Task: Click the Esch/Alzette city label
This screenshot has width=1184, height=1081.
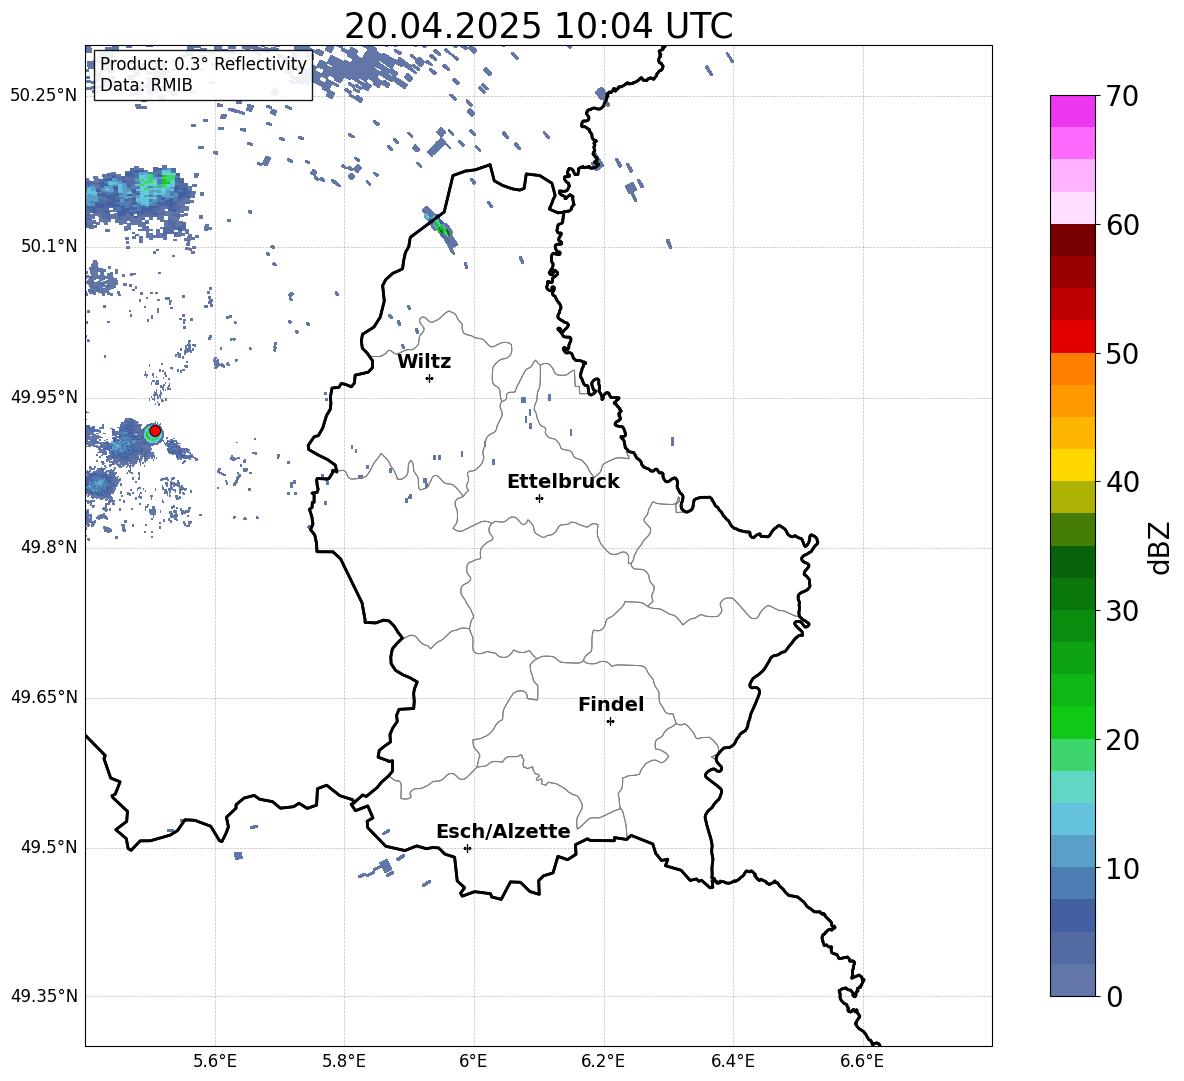Action: (x=504, y=831)
